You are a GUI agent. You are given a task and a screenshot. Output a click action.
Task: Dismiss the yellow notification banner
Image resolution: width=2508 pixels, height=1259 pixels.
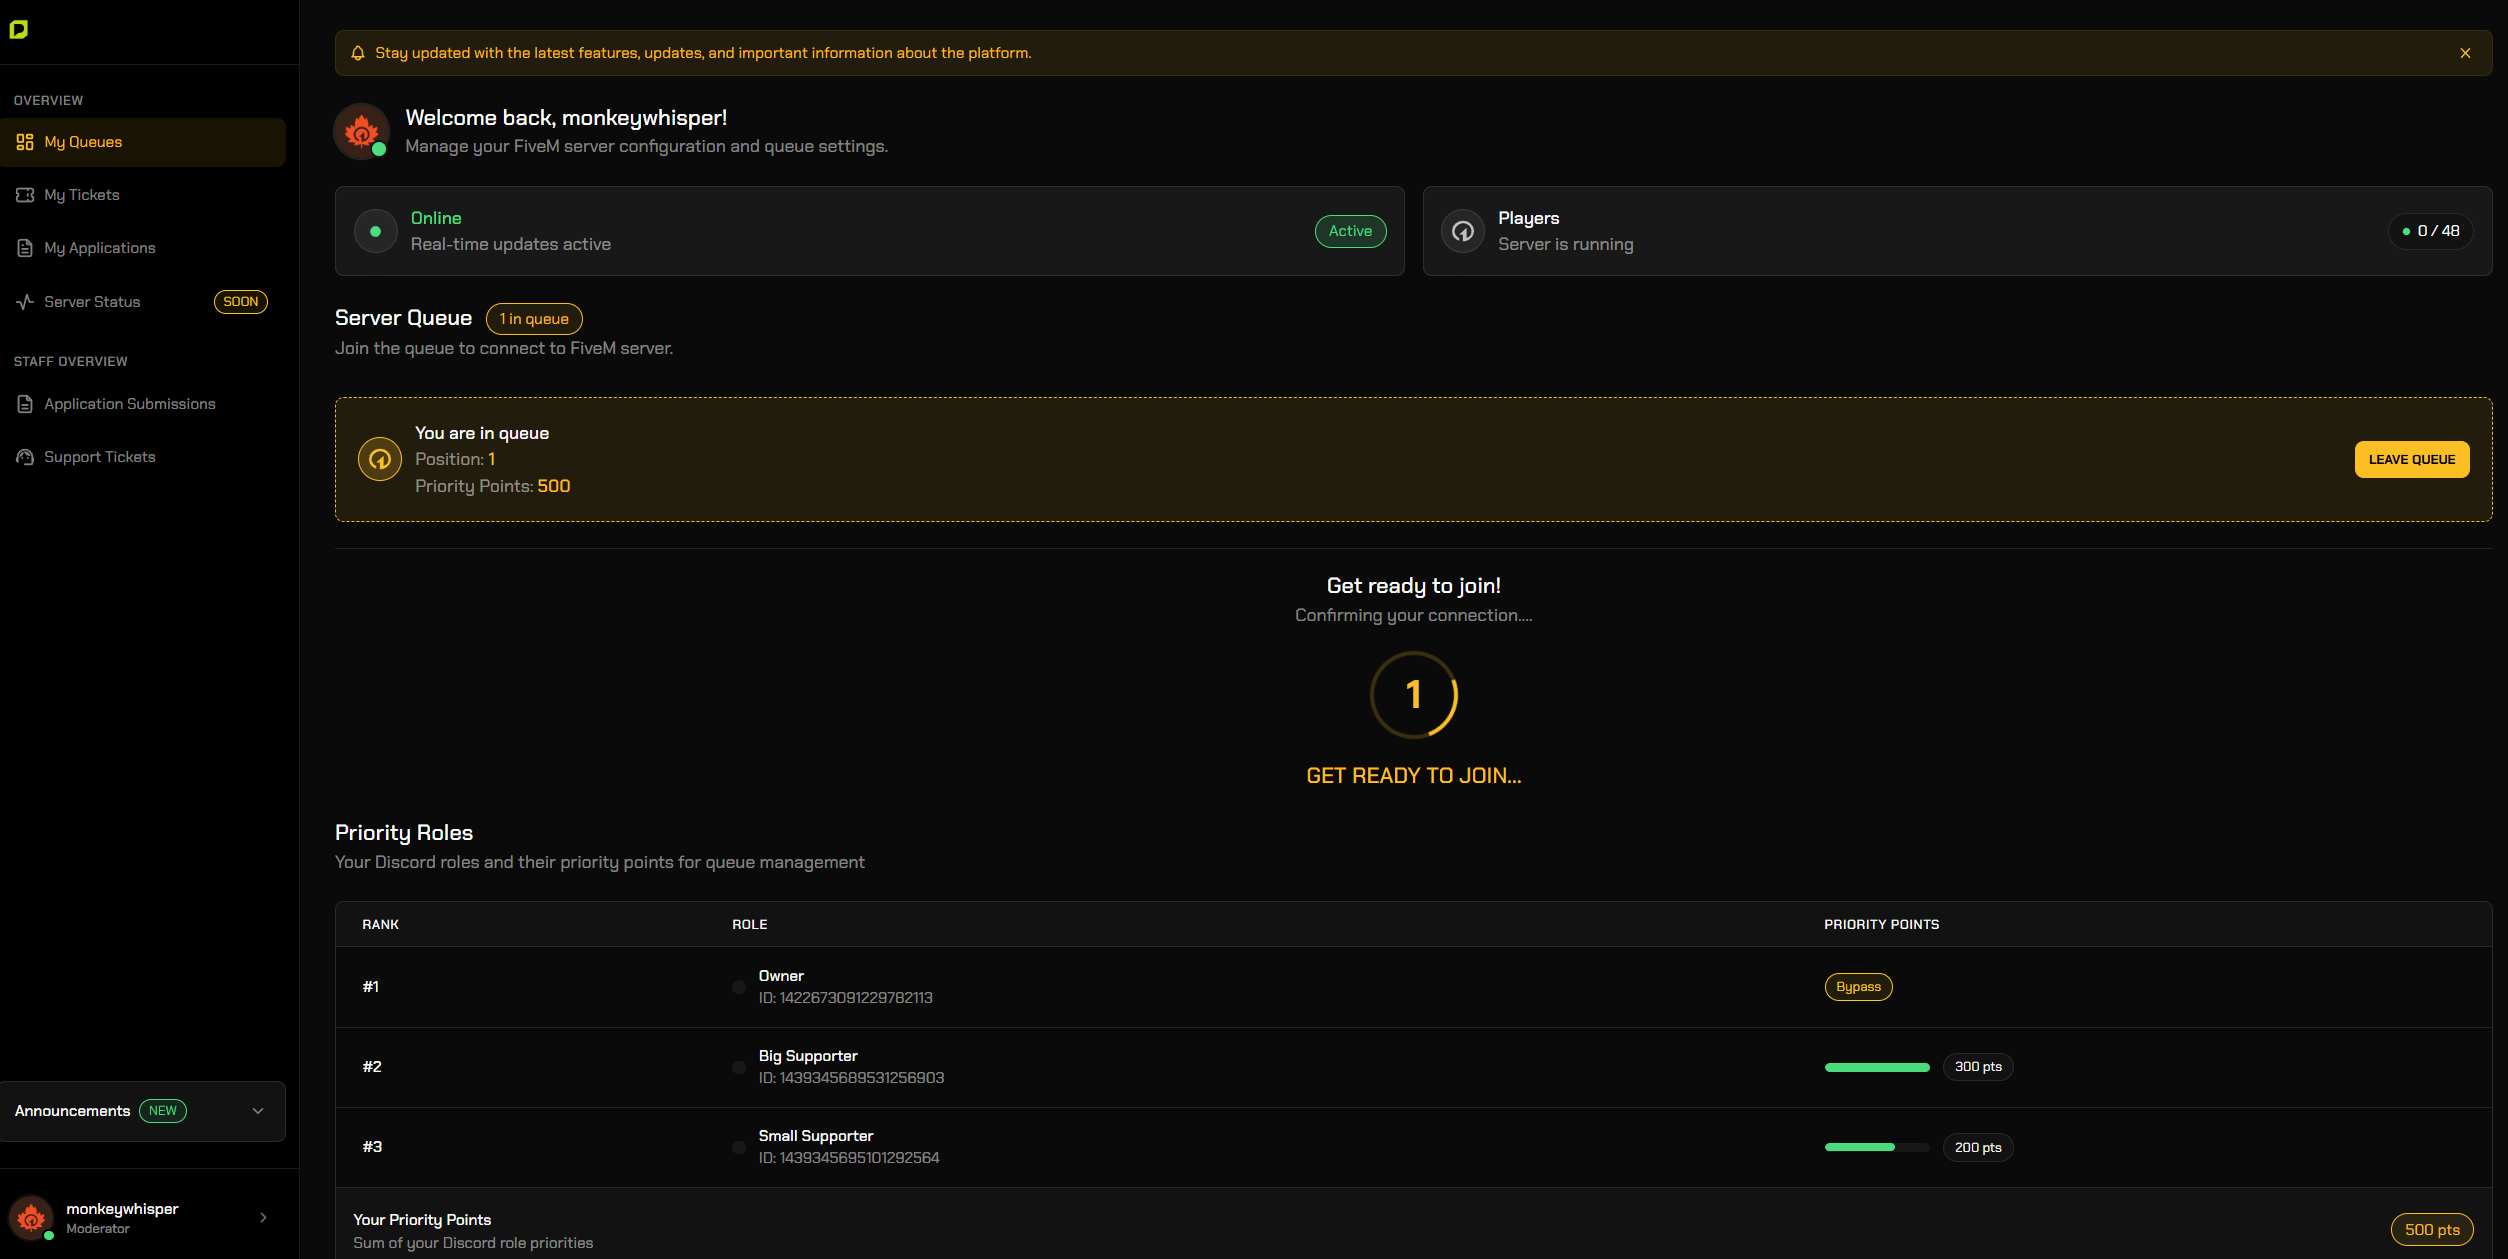tap(2465, 53)
